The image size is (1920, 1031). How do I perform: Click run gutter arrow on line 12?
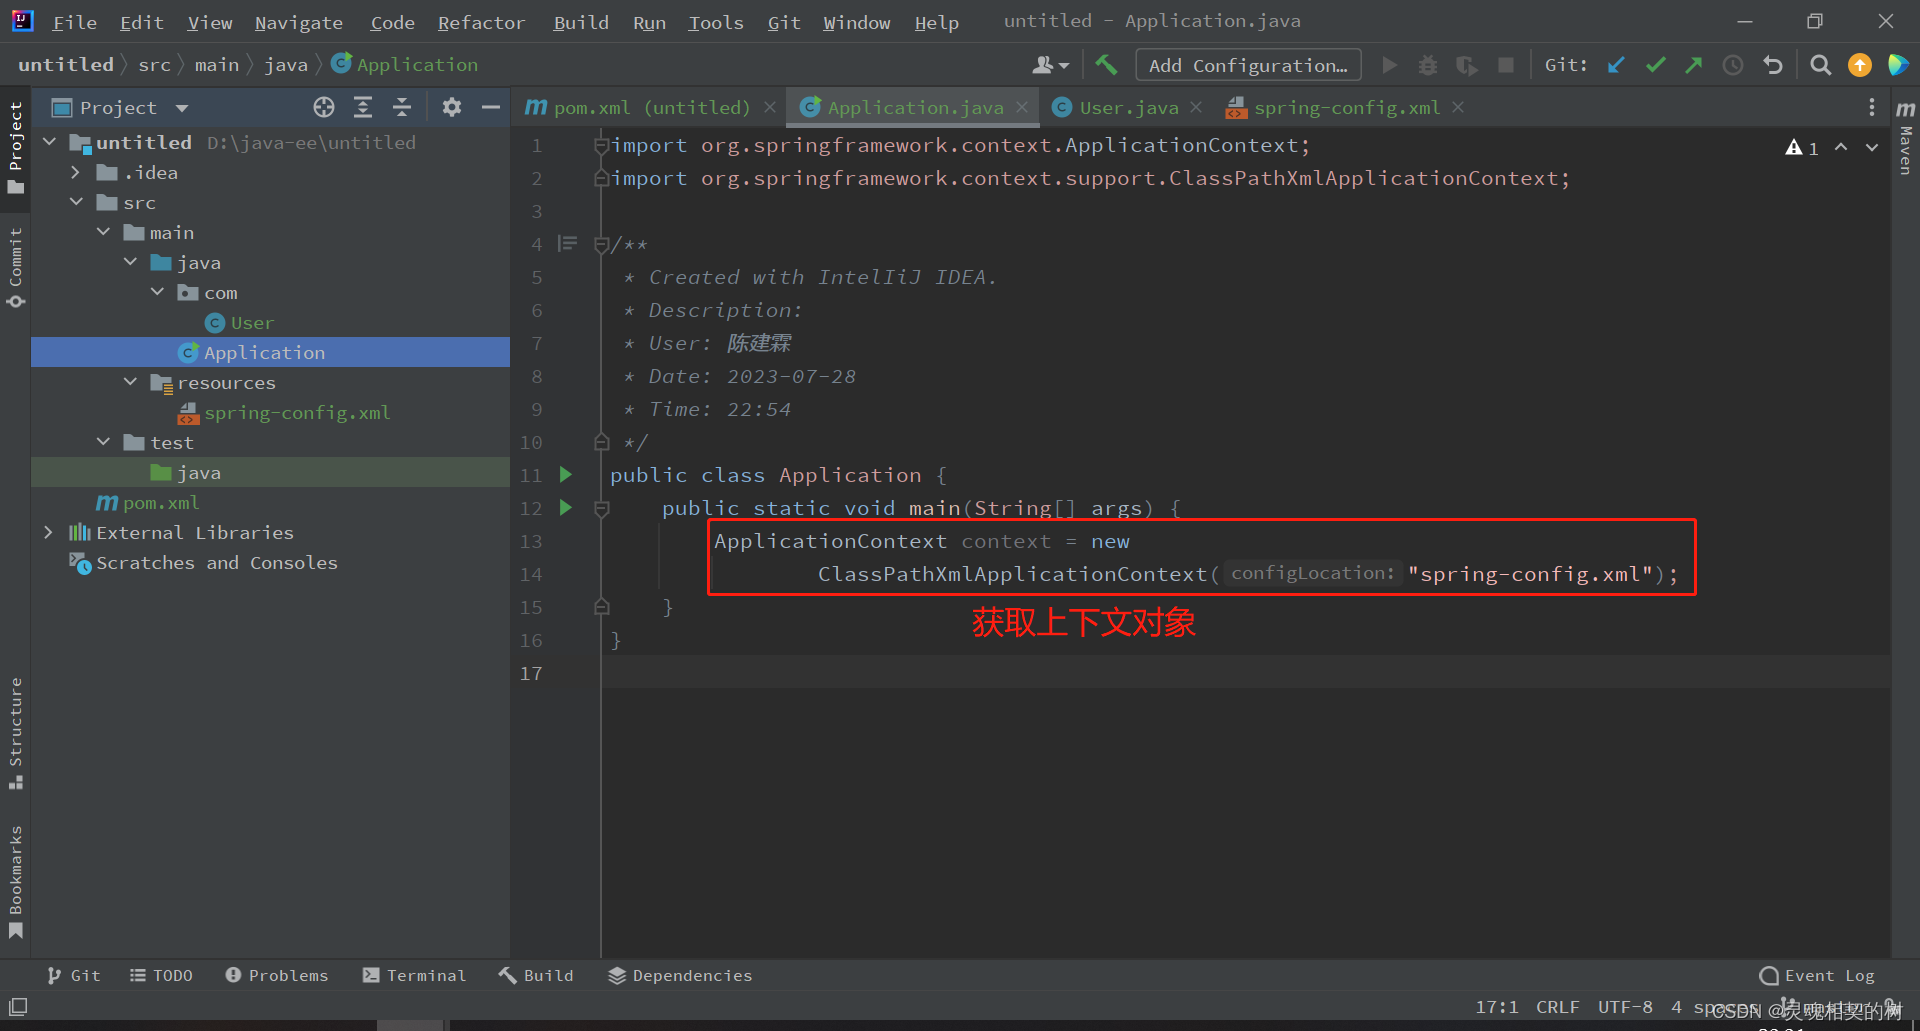coord(565,508)
